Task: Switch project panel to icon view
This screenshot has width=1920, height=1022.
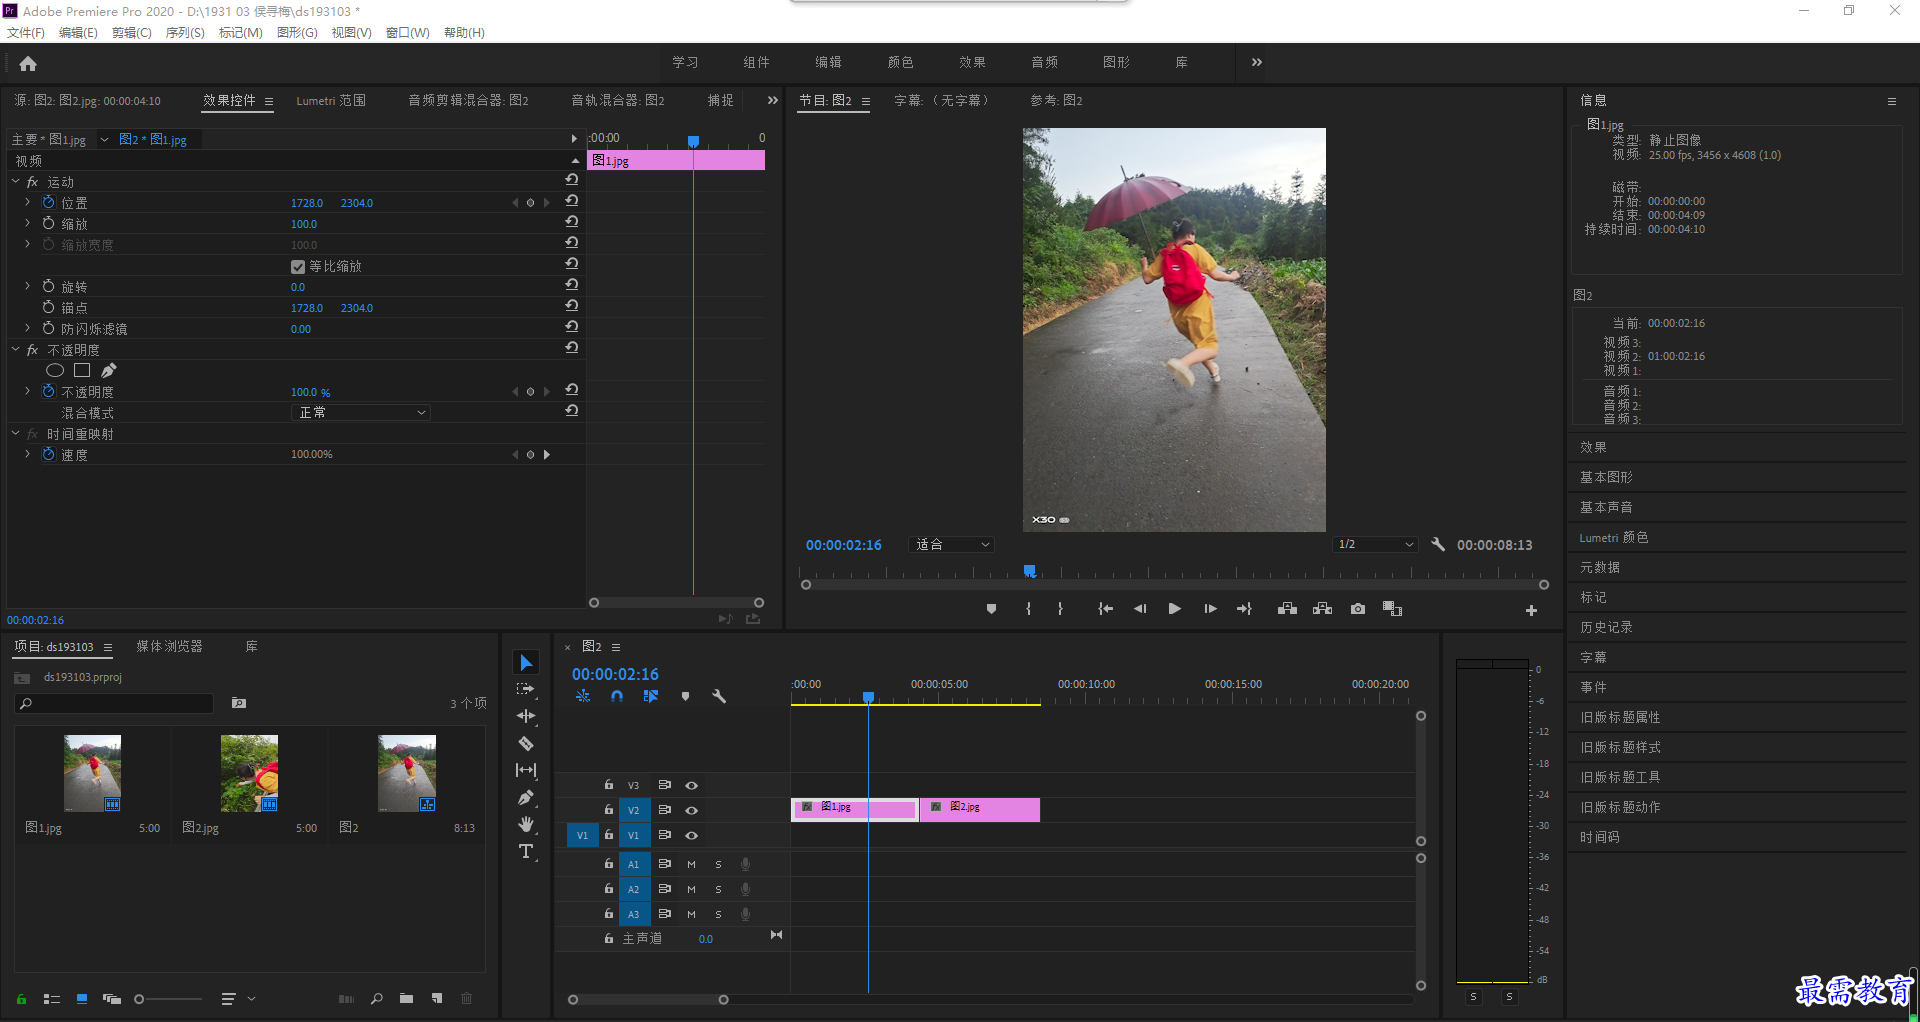Action: click(82, 999)
